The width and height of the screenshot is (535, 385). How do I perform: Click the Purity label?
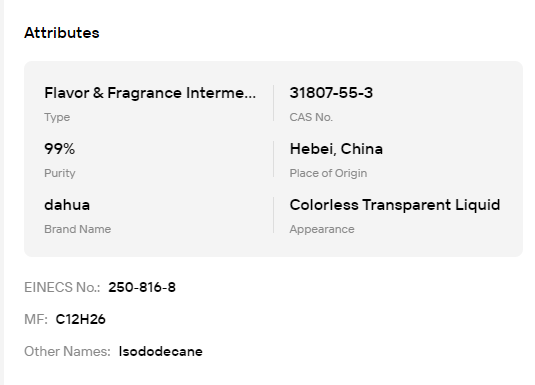point(60,173)
